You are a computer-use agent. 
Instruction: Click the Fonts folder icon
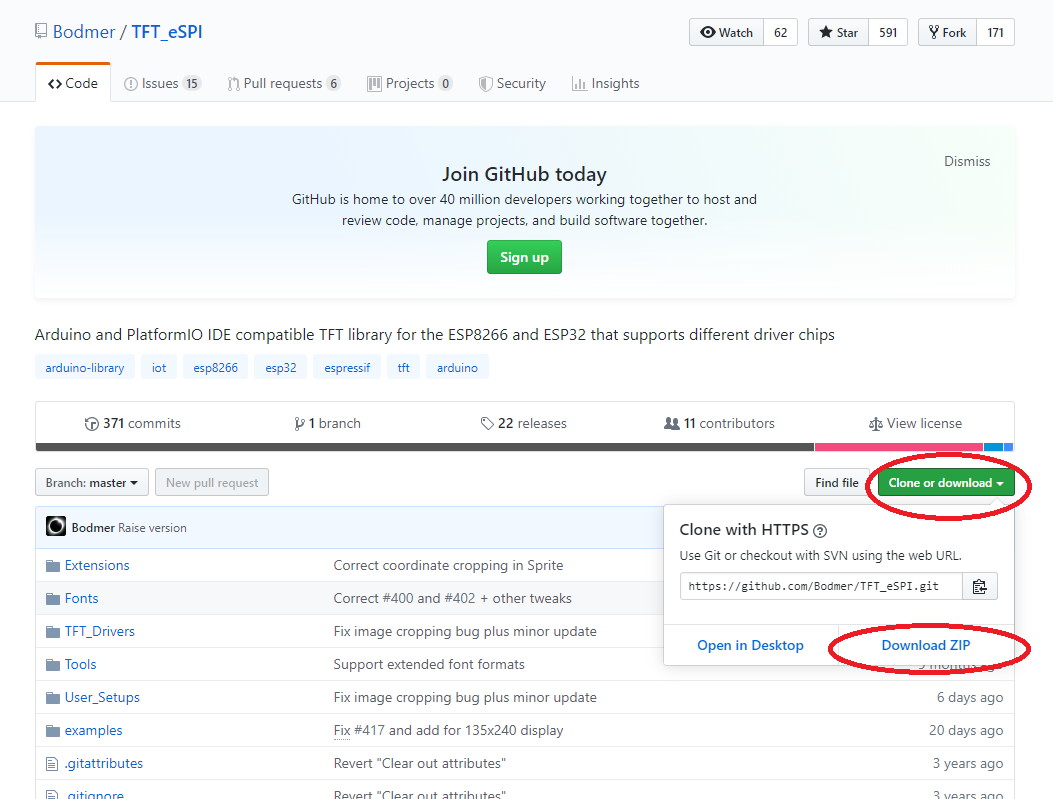coord(53,599)
